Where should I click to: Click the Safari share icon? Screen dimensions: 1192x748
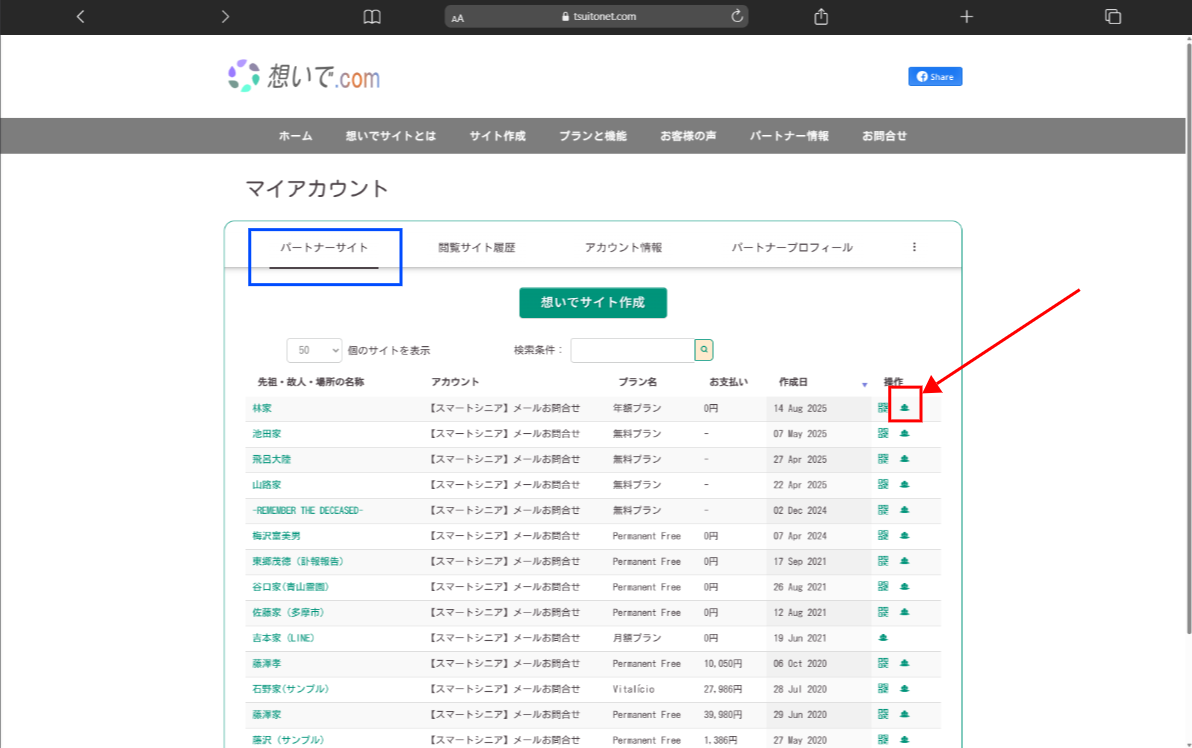(x=821, y=17)
